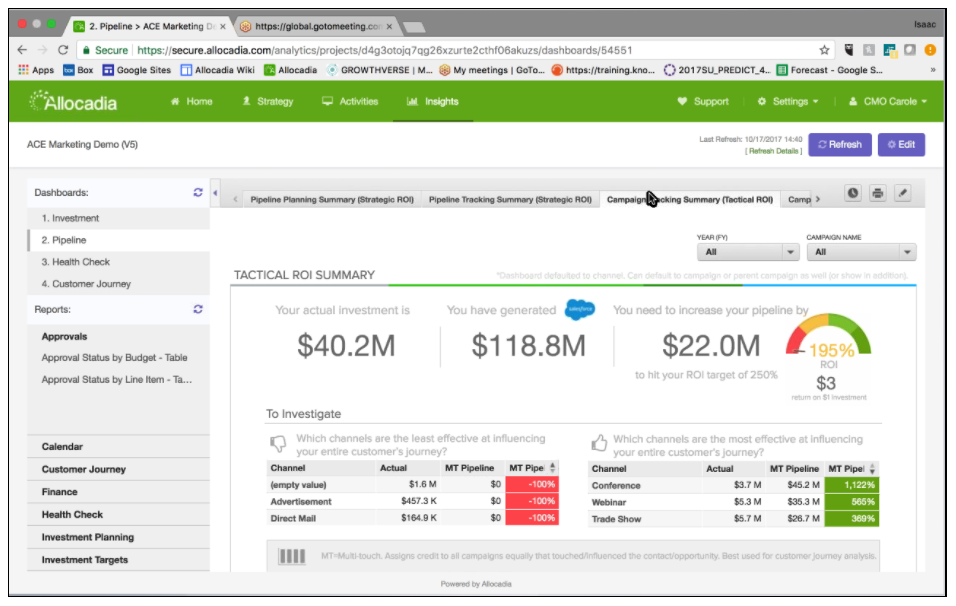The width and height of the screenshot is (956, 606).
Task: Click the Salesforce cloud icon
Action: (580, 310)
